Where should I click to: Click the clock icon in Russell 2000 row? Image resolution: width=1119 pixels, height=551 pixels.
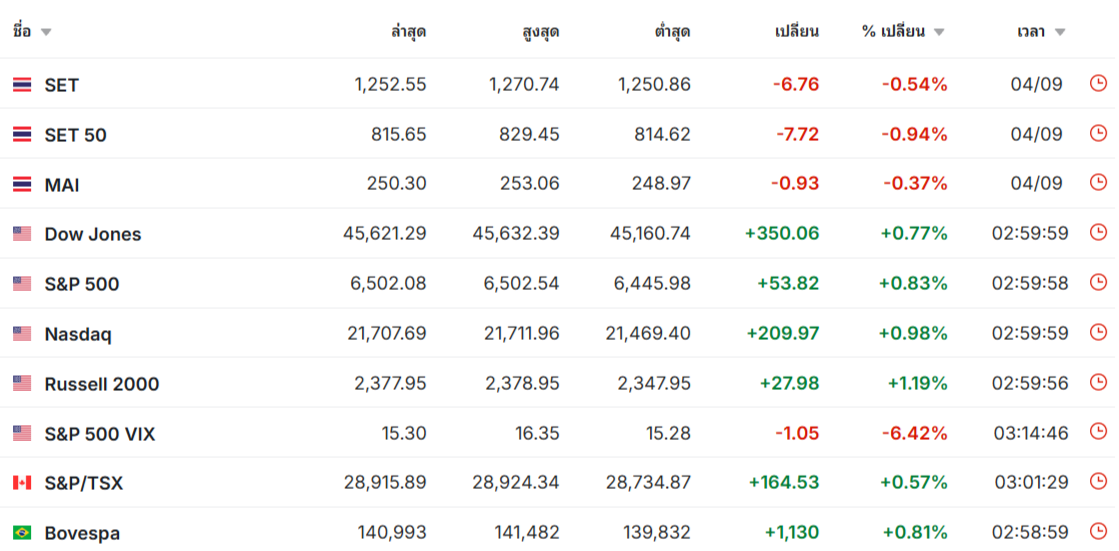(1098, 383)
